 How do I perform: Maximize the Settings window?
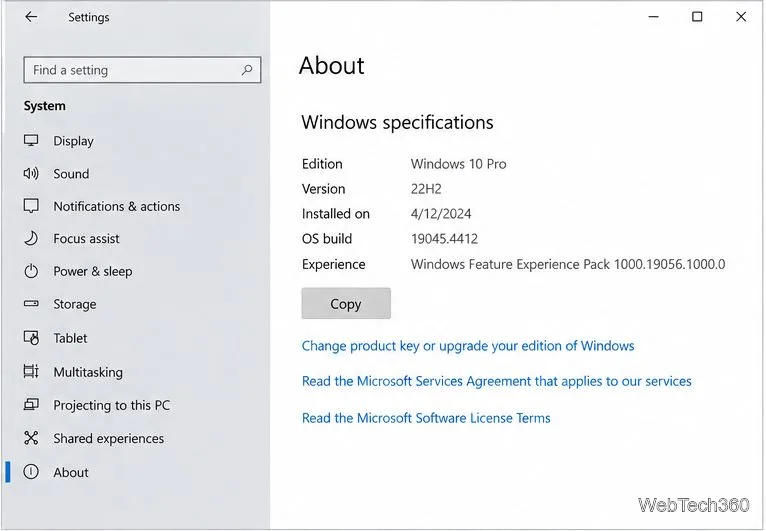click(x=697, y=17)
